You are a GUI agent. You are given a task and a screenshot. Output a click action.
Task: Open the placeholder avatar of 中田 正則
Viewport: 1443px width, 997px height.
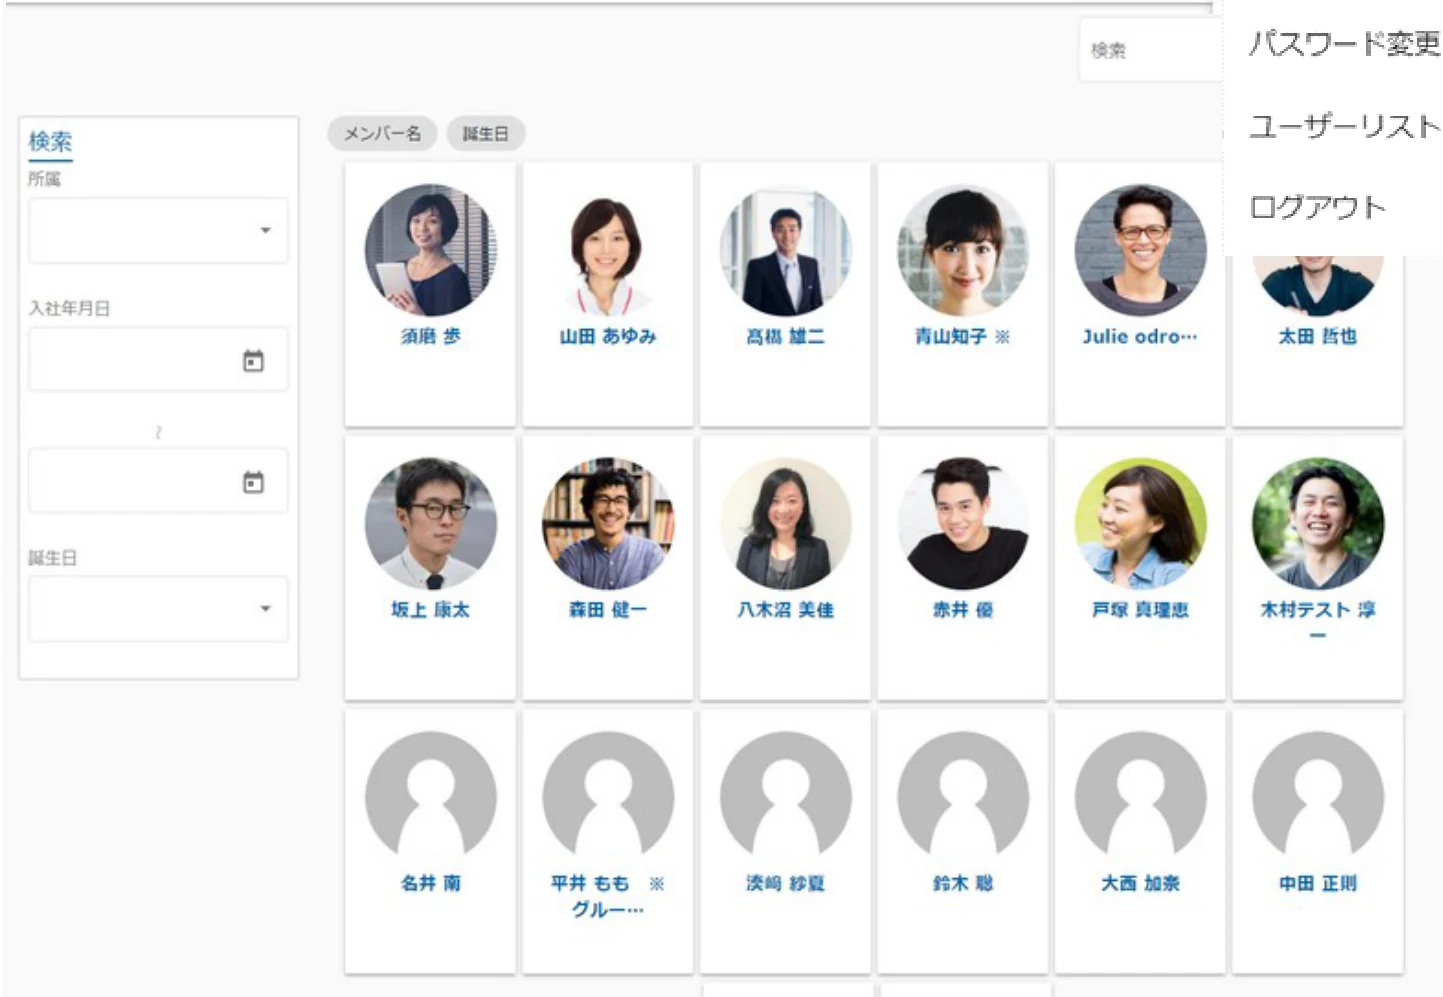(x=1318, y=797)
